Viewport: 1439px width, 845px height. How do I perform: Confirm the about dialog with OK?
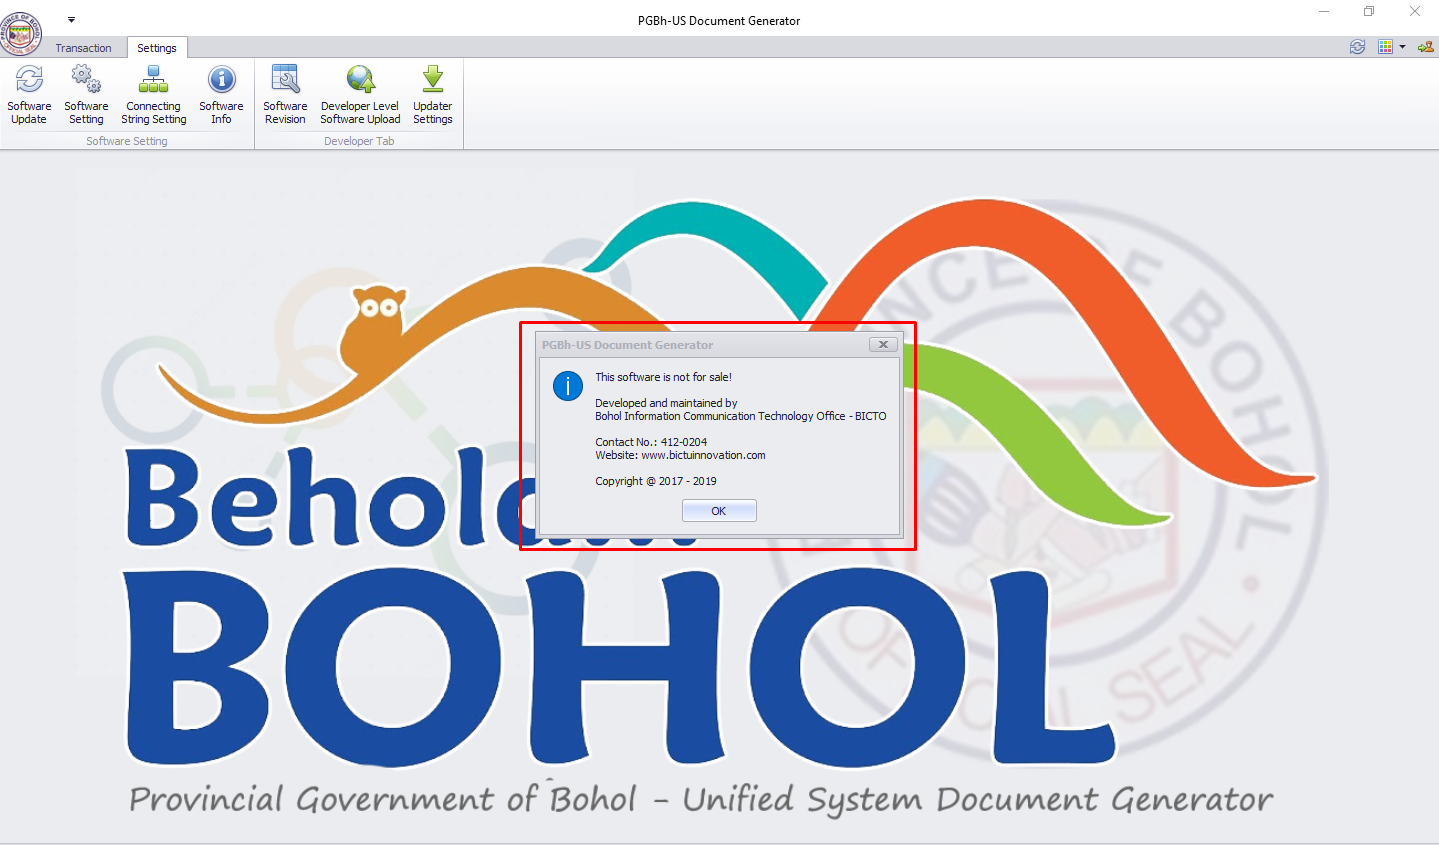(719, 510)
